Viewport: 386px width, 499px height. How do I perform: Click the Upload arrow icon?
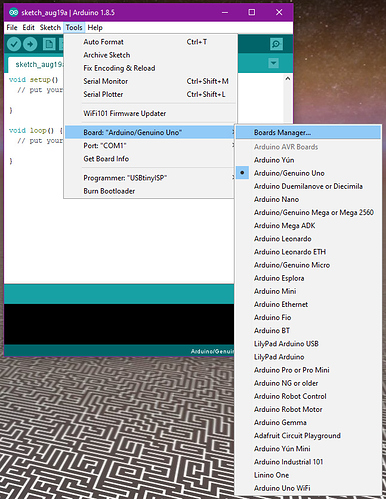[30, 44]
